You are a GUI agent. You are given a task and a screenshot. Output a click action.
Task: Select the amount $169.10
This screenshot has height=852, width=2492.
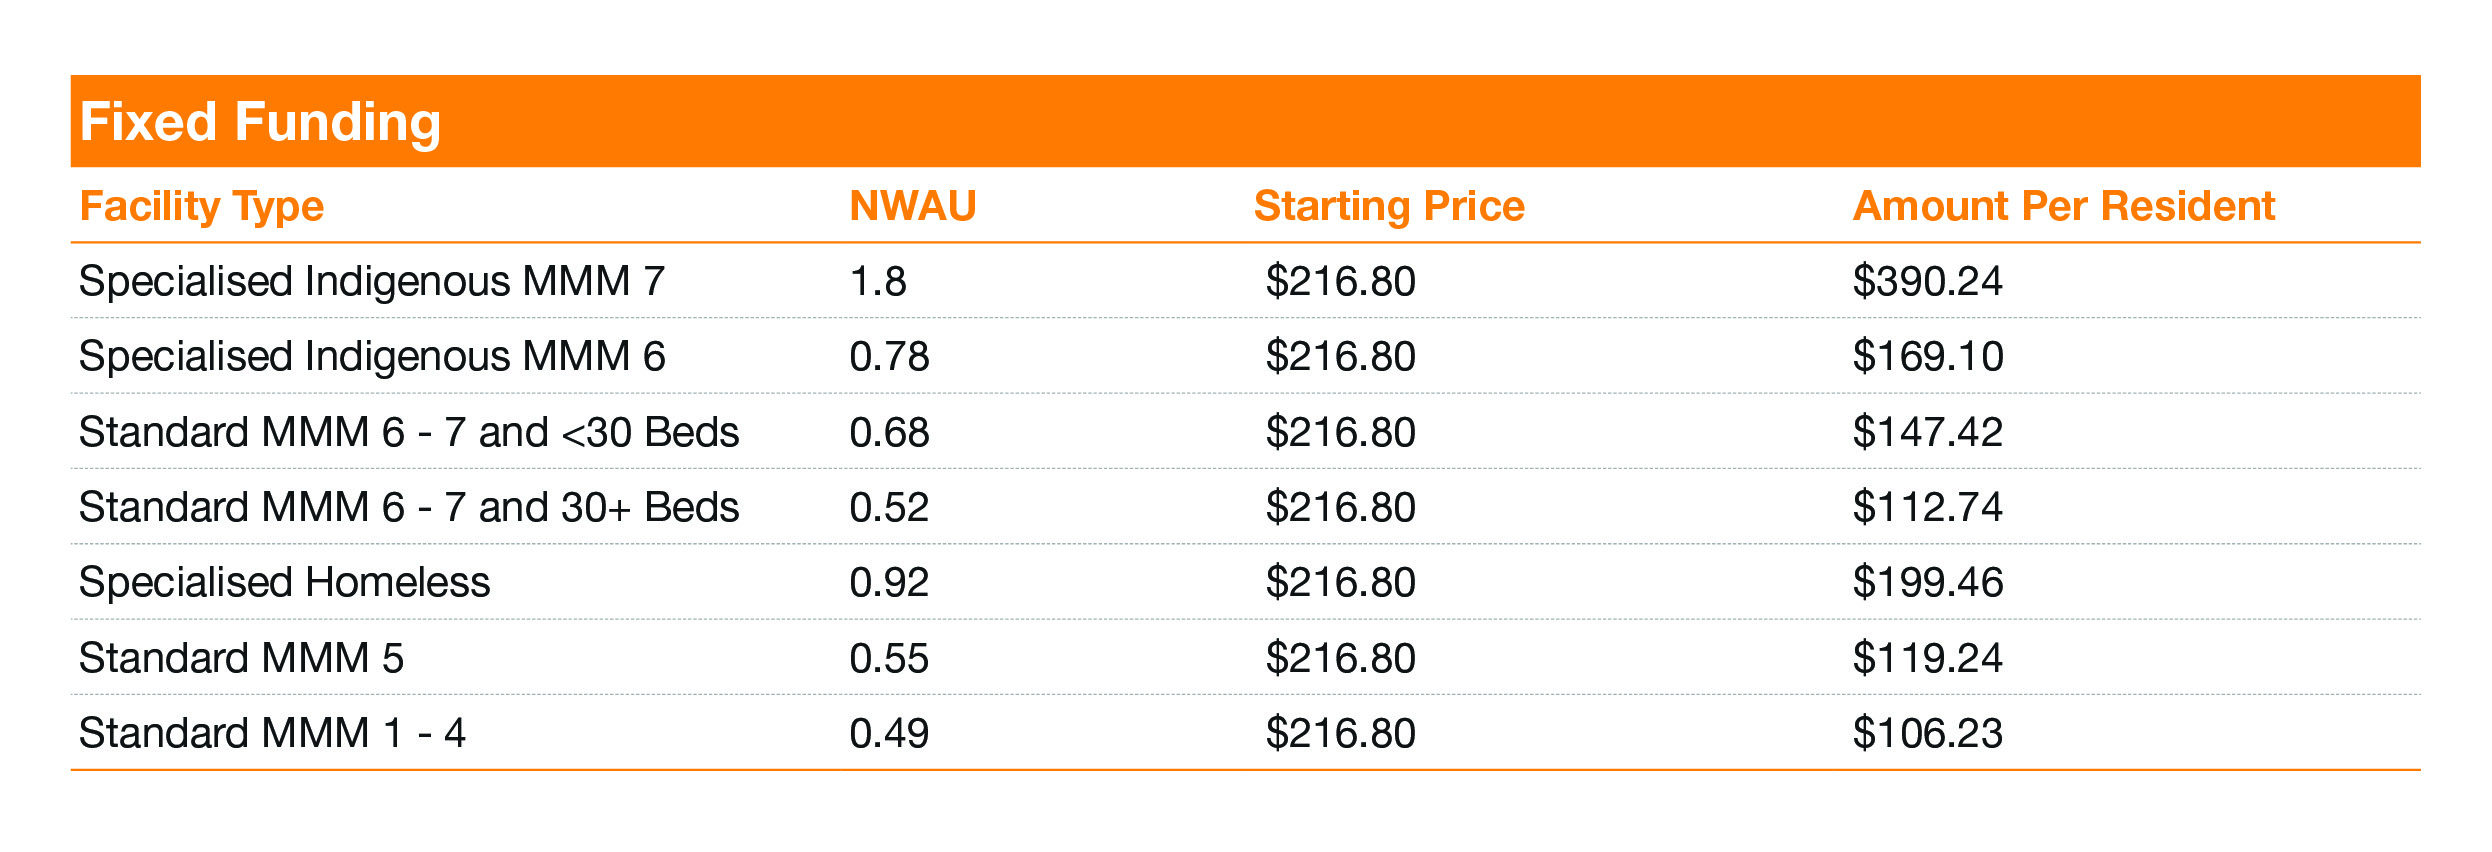click(1928, 357)
